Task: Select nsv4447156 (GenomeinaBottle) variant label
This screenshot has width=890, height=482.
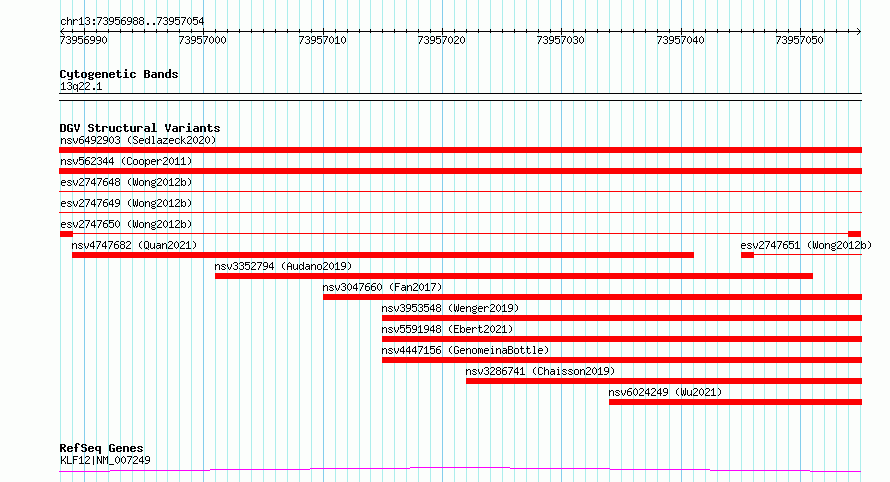Action: pos(465,350)
